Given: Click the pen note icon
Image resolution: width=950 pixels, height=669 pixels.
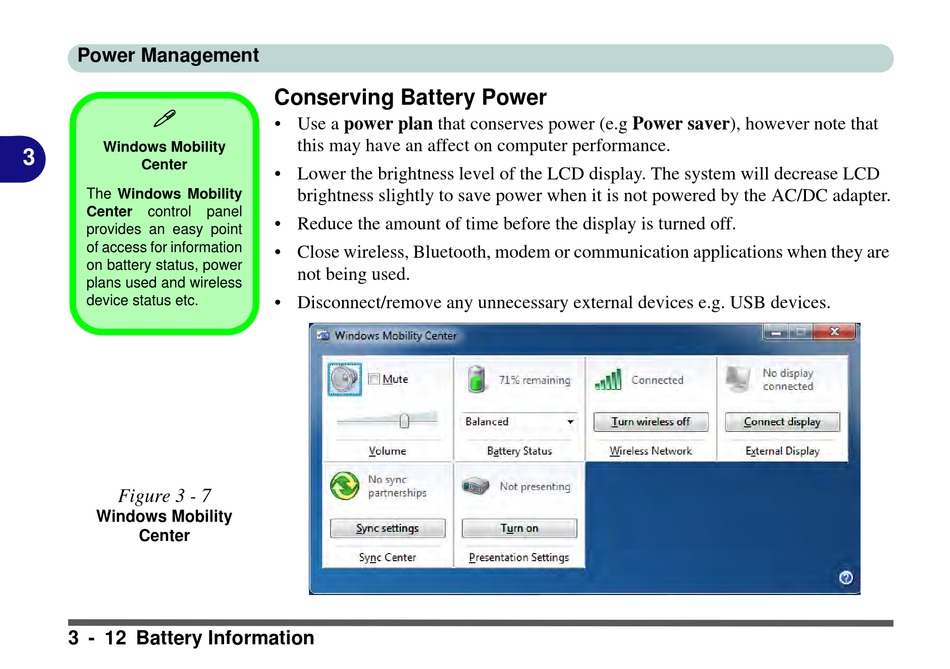Looking at the screenshot, I should coord(164,118).
